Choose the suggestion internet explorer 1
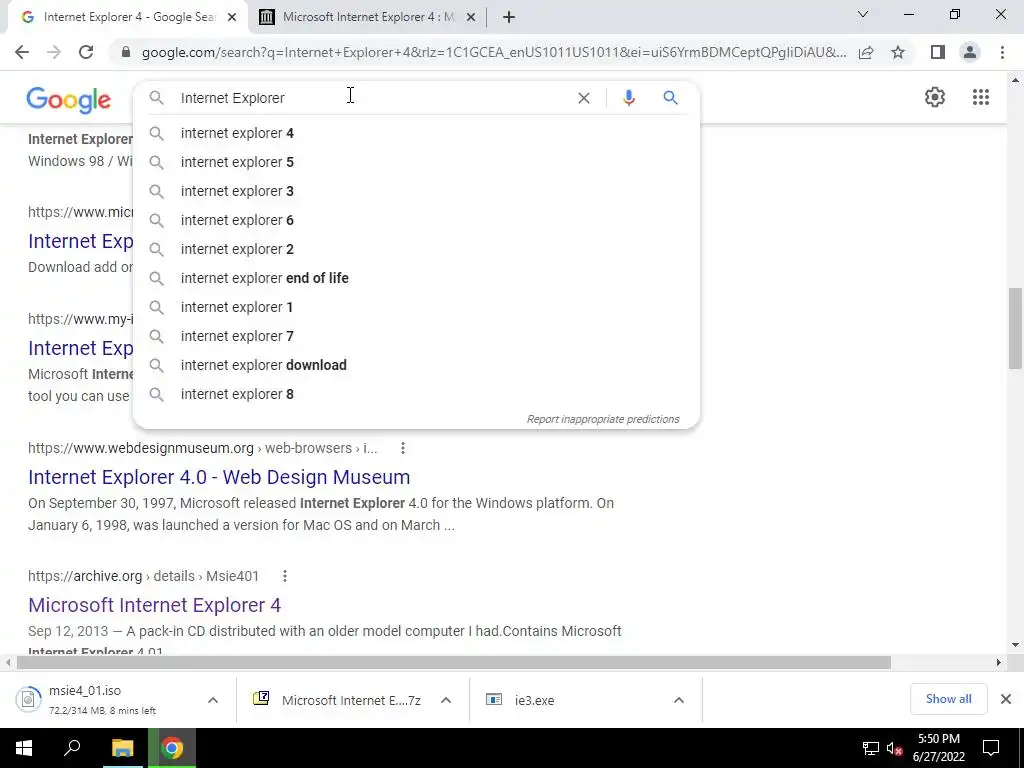The image size is (1024, 768). click(416, 307)
